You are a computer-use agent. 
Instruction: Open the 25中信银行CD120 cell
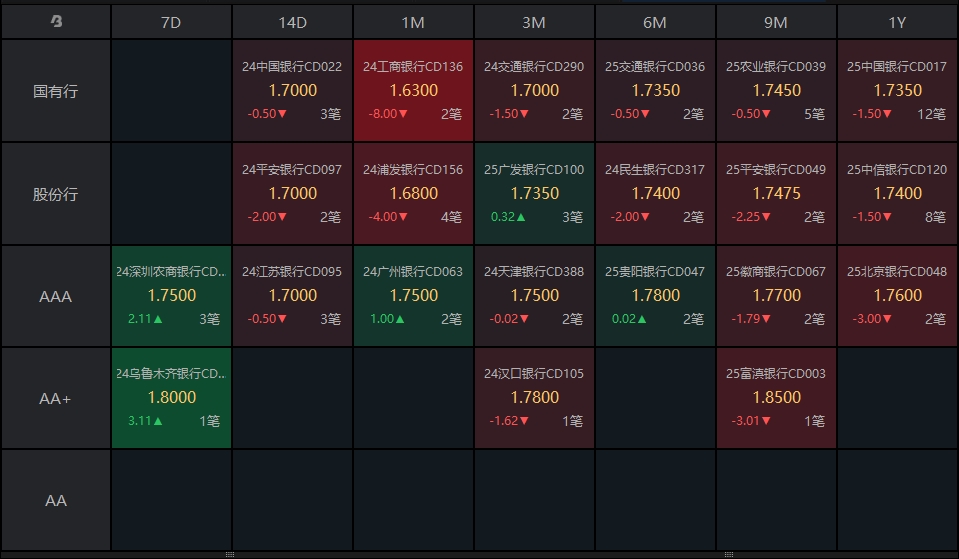898,194
